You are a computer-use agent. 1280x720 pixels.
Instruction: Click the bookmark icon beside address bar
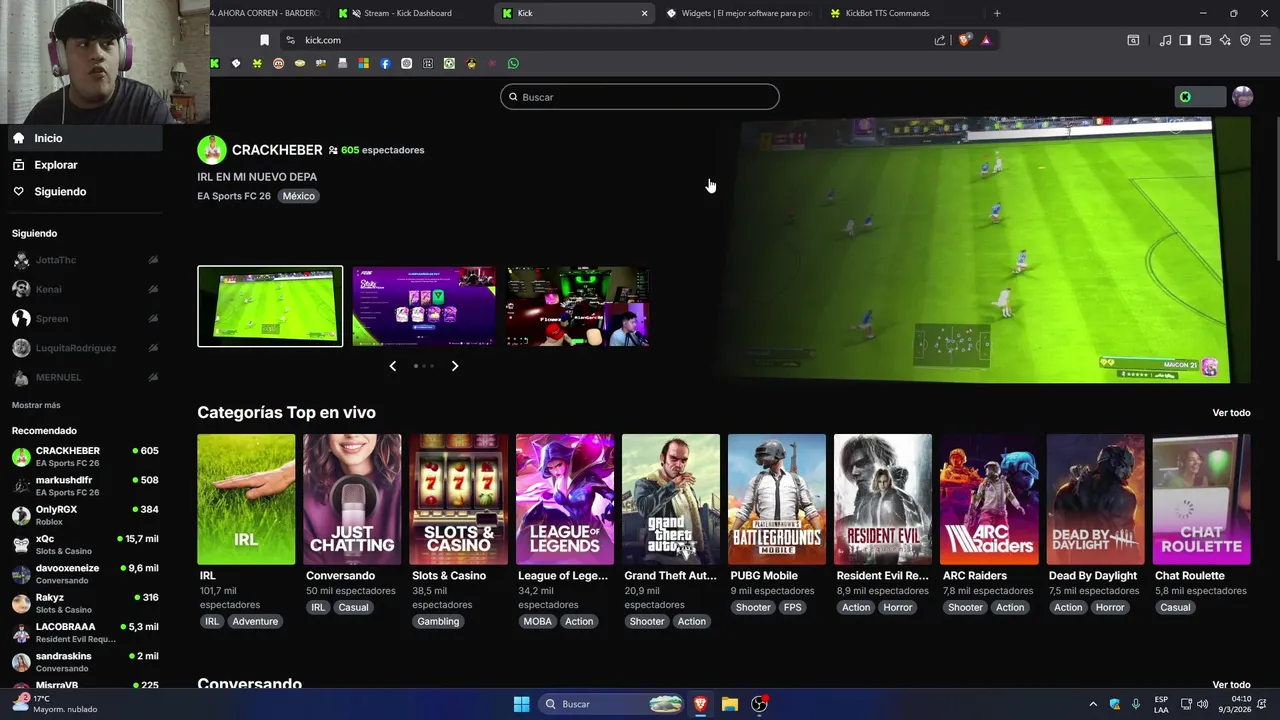[x=264, y=40]
